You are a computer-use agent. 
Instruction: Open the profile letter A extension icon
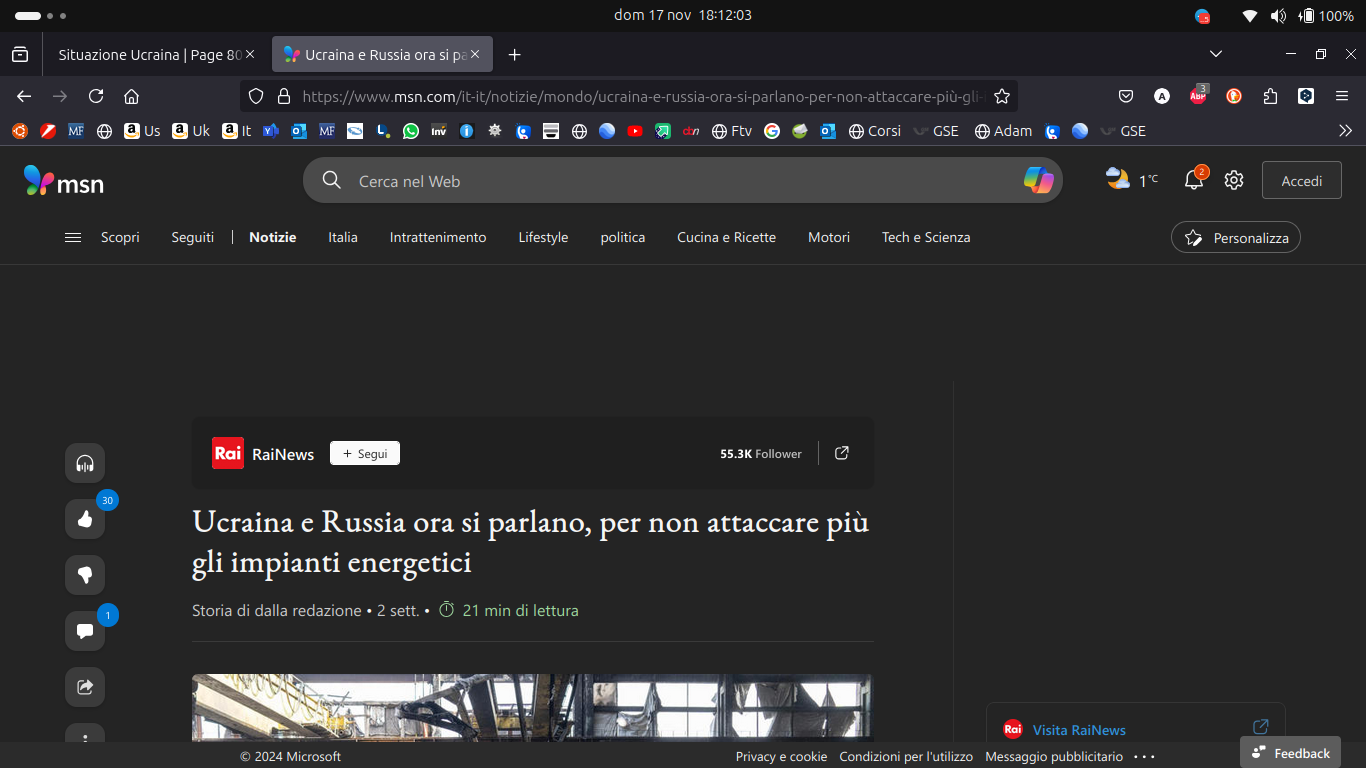tap(1162, 96)
